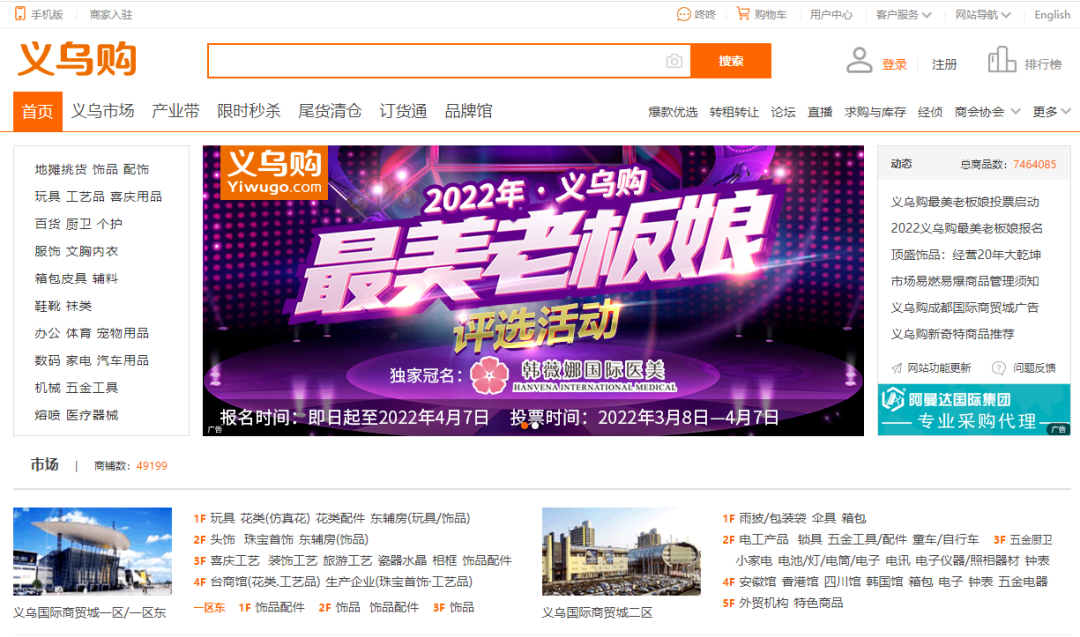Image resolution: width=1080 pixels, height=637 pixels.
Task: Open news 义乌购最美老板娘投票启动
Action: (965, 202)
